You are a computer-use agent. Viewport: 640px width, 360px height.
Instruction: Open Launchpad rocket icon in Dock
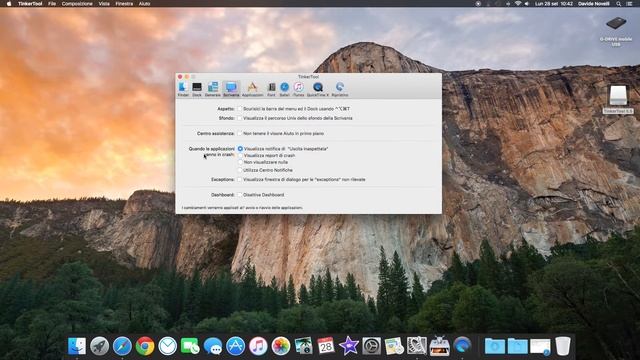(100, 346)
